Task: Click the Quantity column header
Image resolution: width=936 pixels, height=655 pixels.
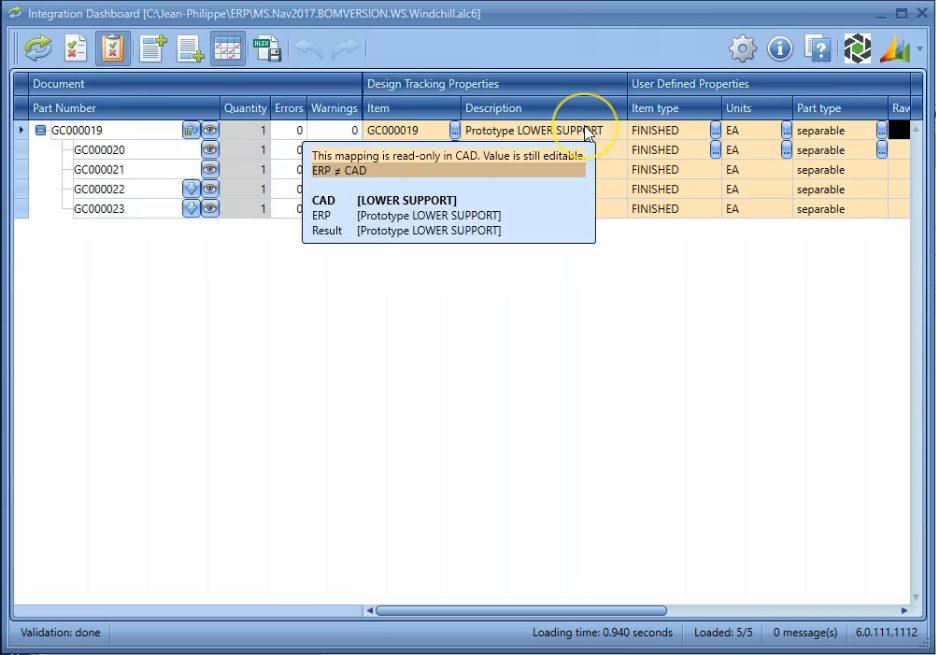Action: pyautogui.click(x=245, y=108)
